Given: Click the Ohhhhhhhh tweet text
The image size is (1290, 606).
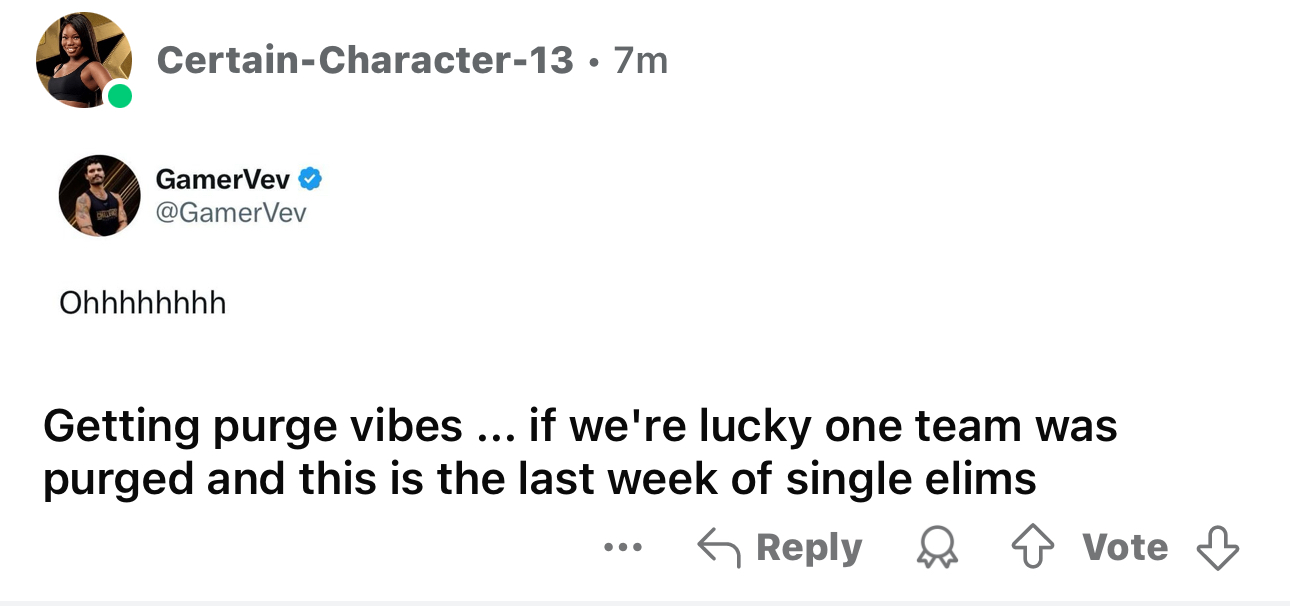Looking at the screenshot, I should click(142, 302).
